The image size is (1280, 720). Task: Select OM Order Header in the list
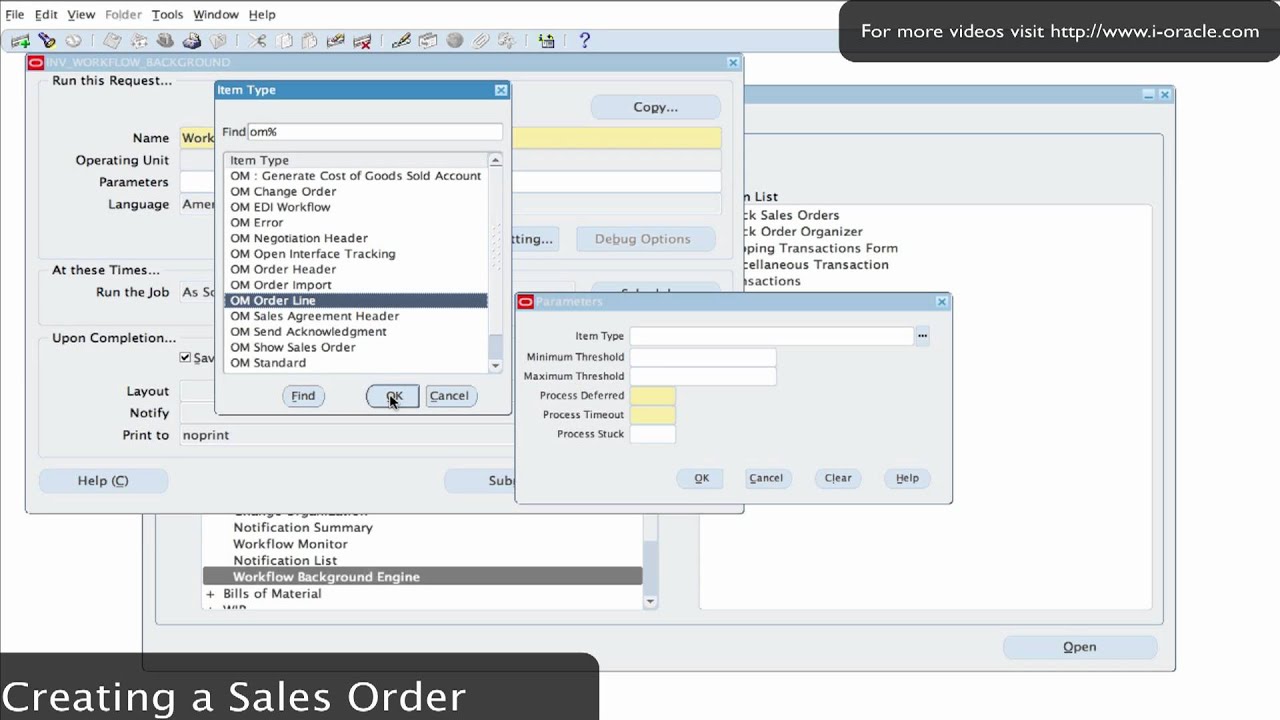pos(357,269)
